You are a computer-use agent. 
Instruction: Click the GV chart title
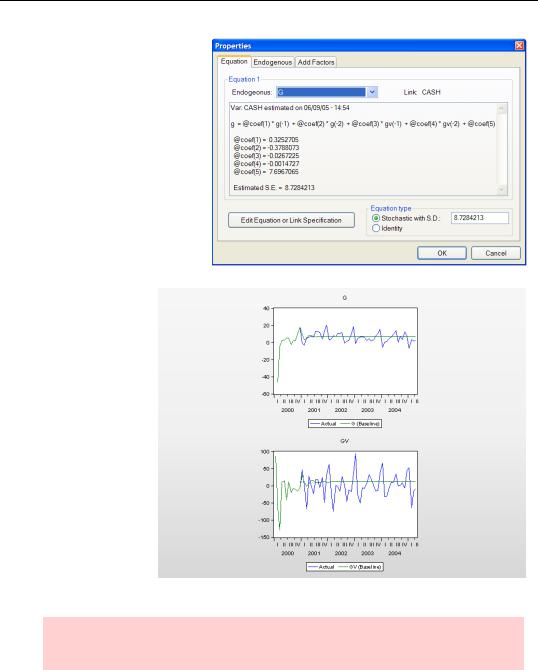(x=344, y=441)
